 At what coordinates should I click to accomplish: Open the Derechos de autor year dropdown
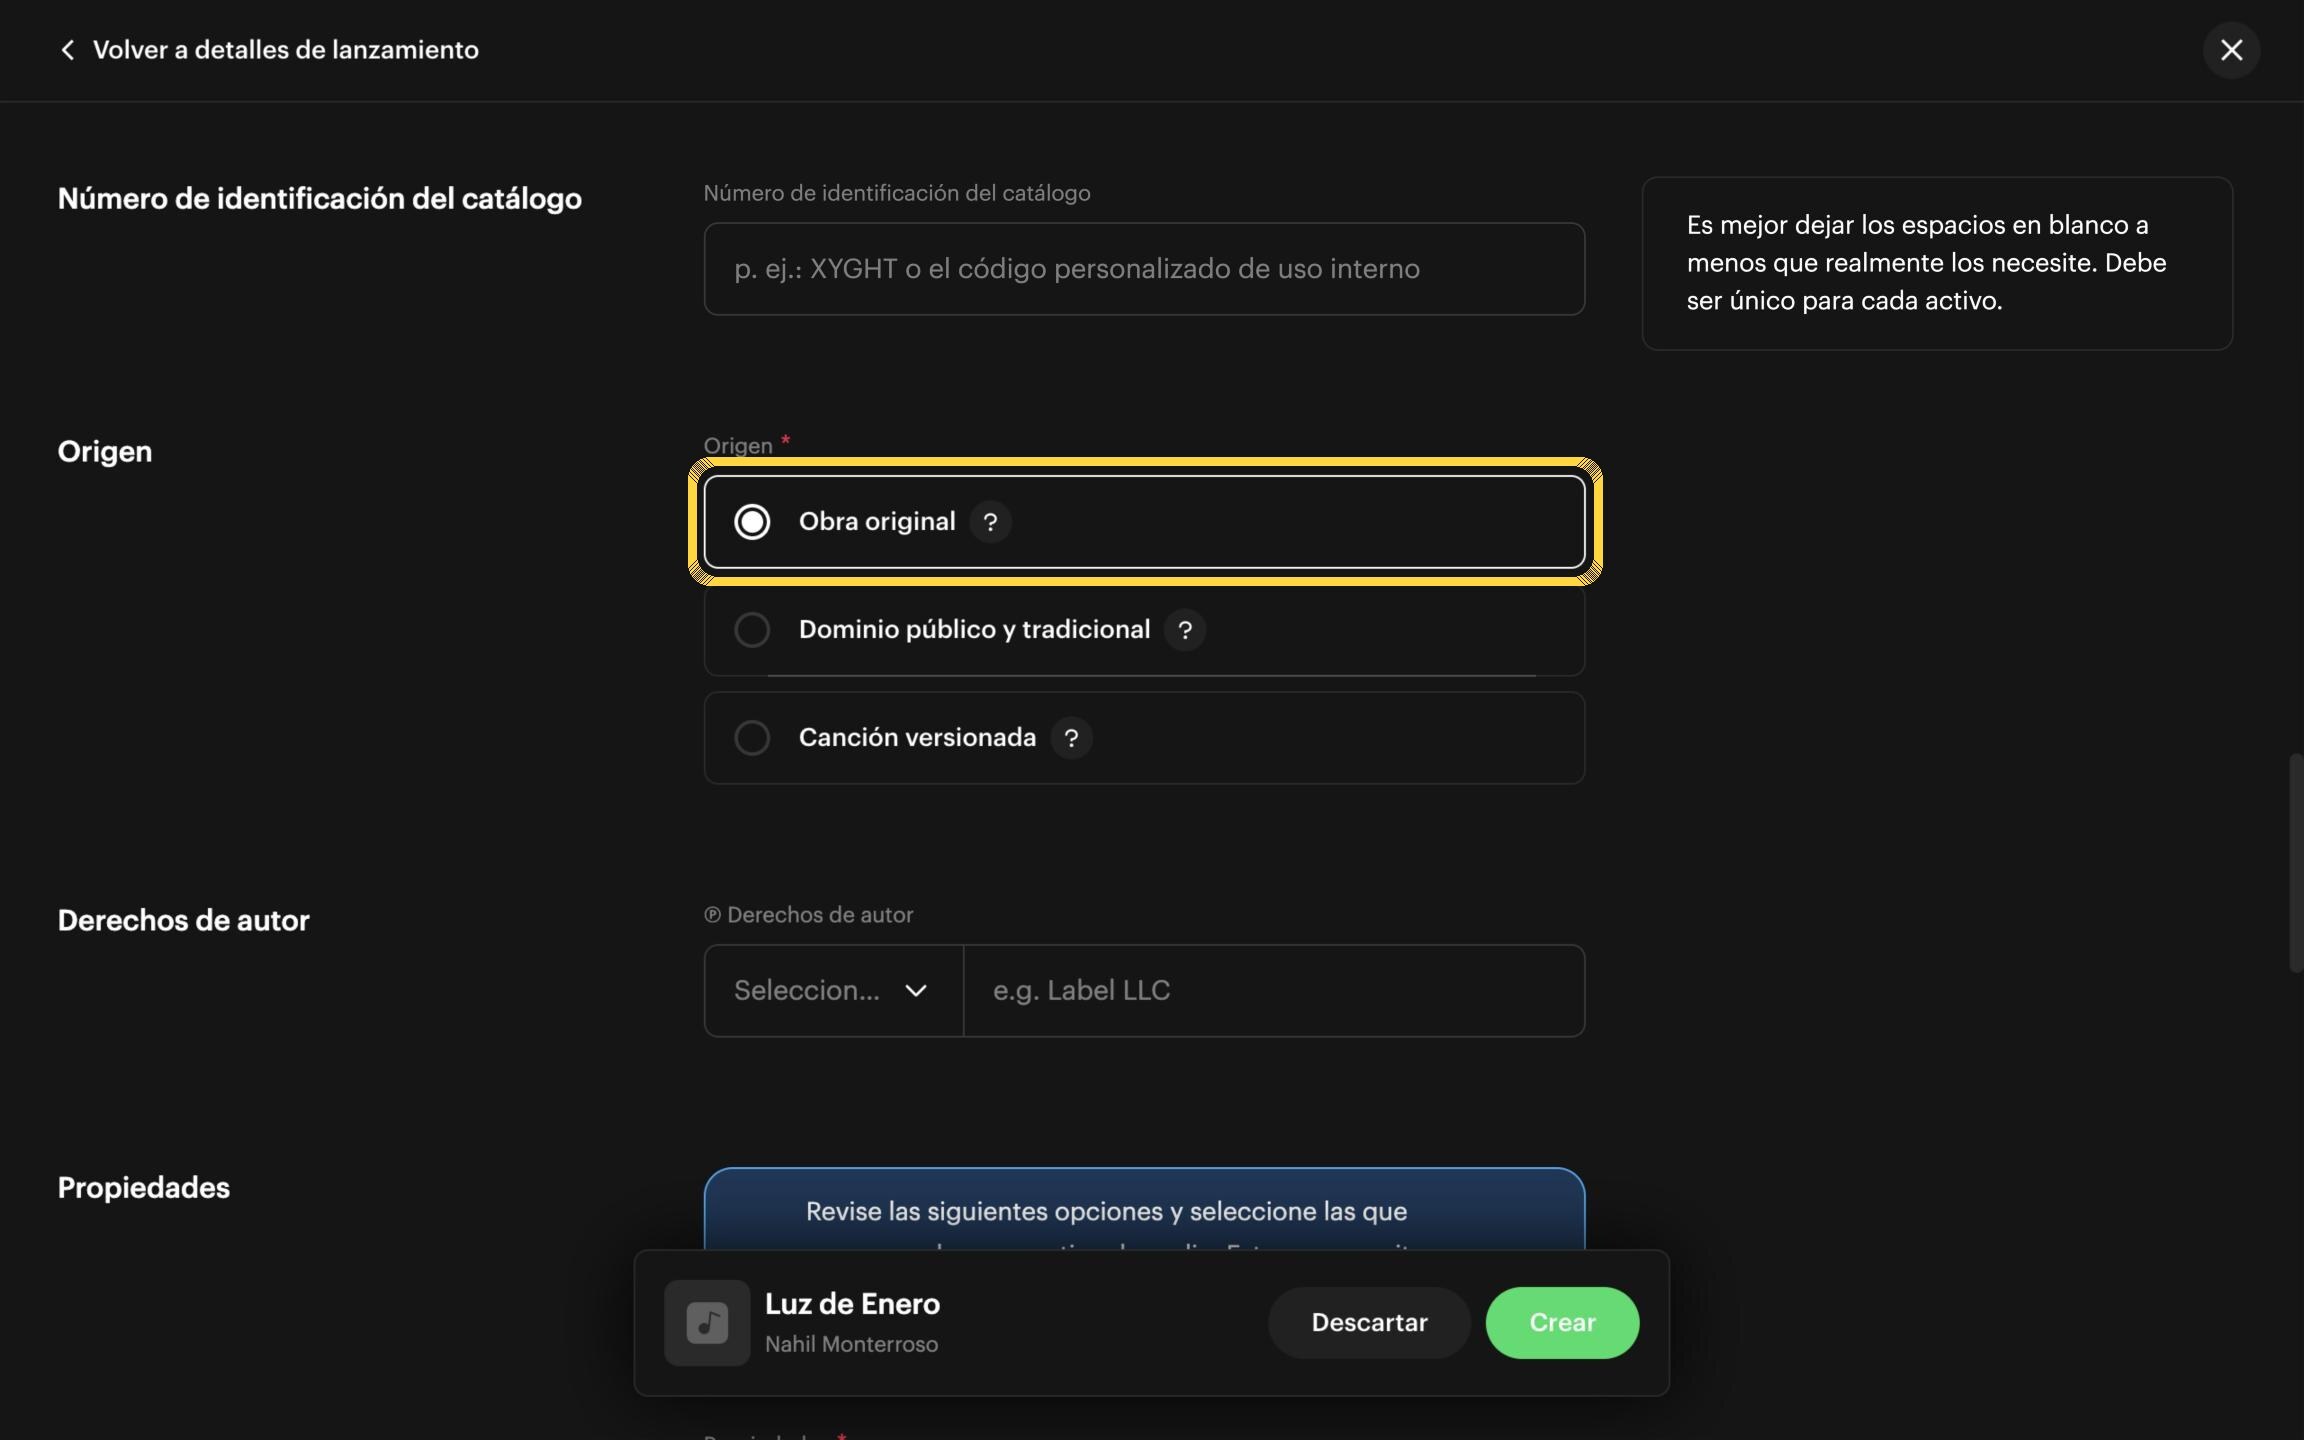tap(833, 991)
